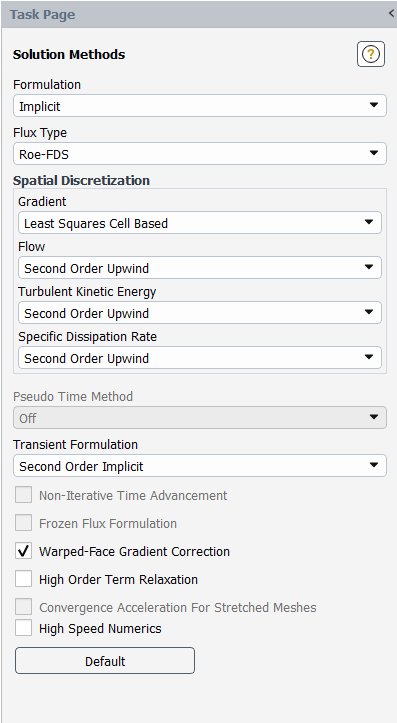Click the Default button
397x723 pixels.
click(x=105, y=661)
